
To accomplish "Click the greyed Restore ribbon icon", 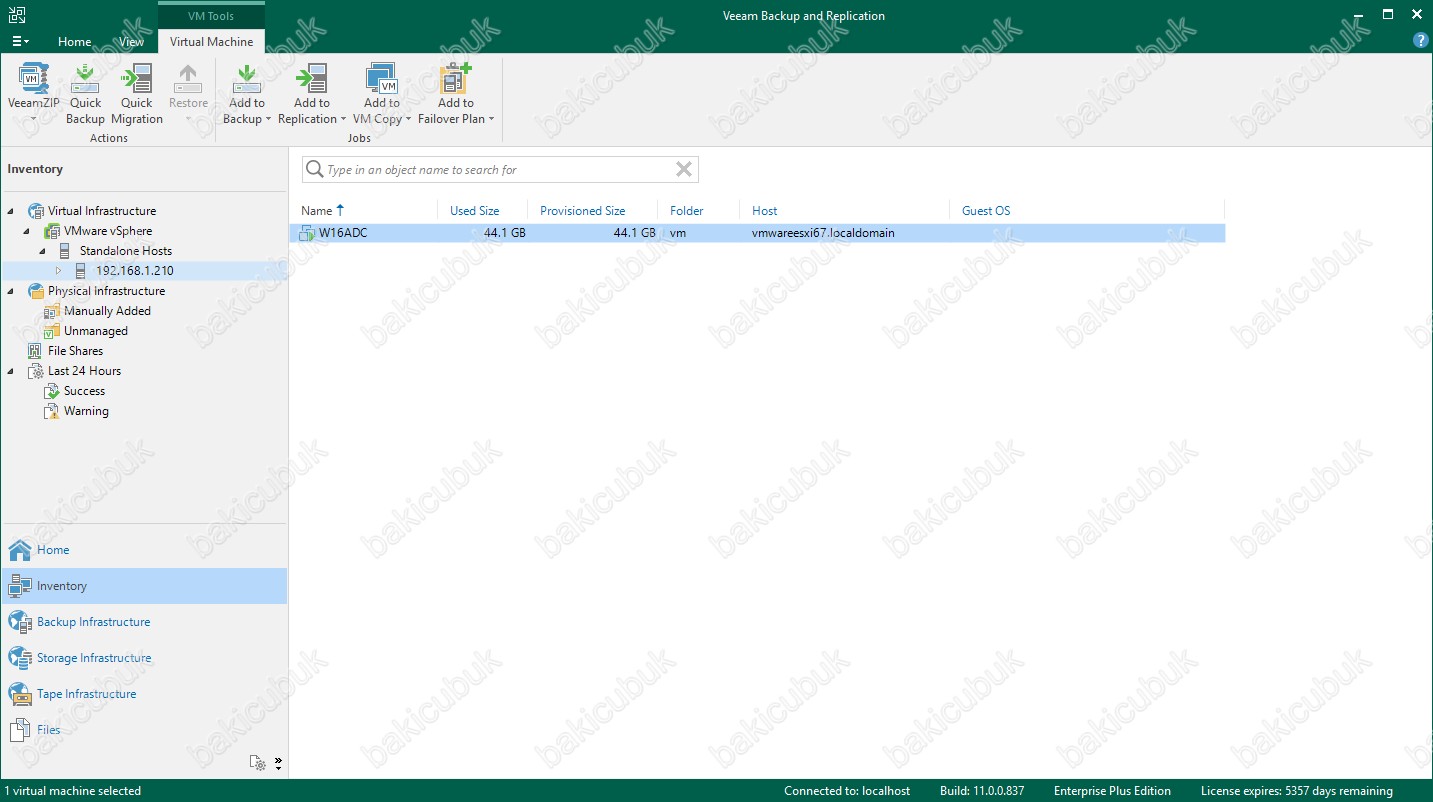I will pos(188,78).
